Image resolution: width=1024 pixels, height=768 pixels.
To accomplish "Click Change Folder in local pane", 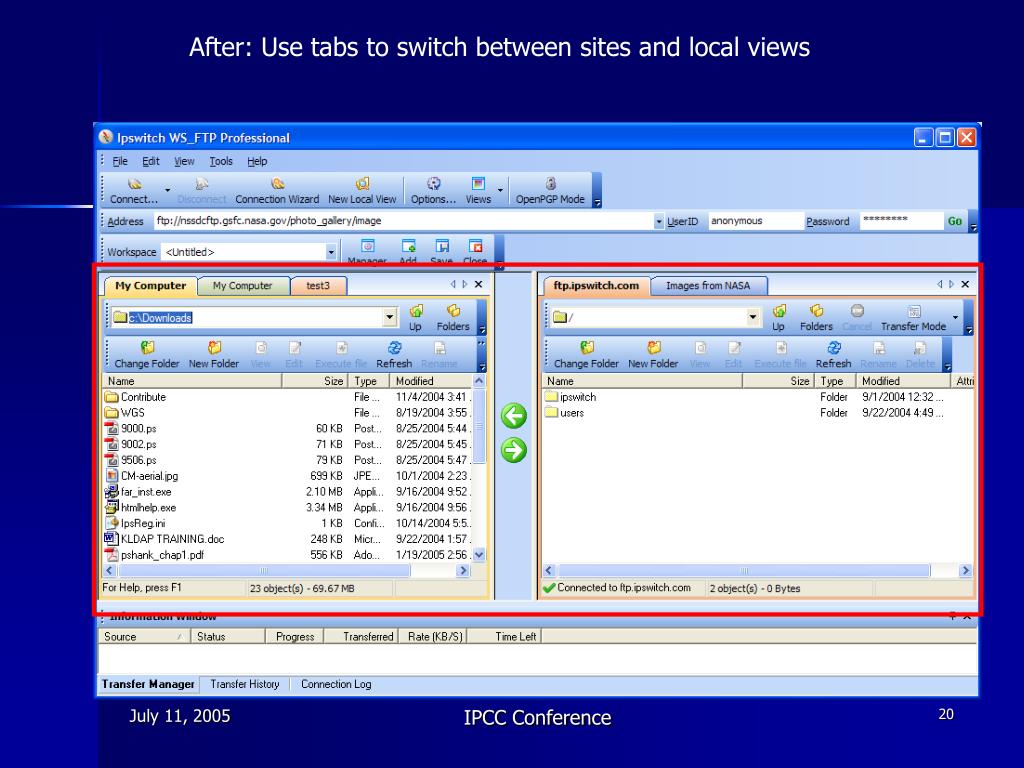I will (x=147, y=355).
